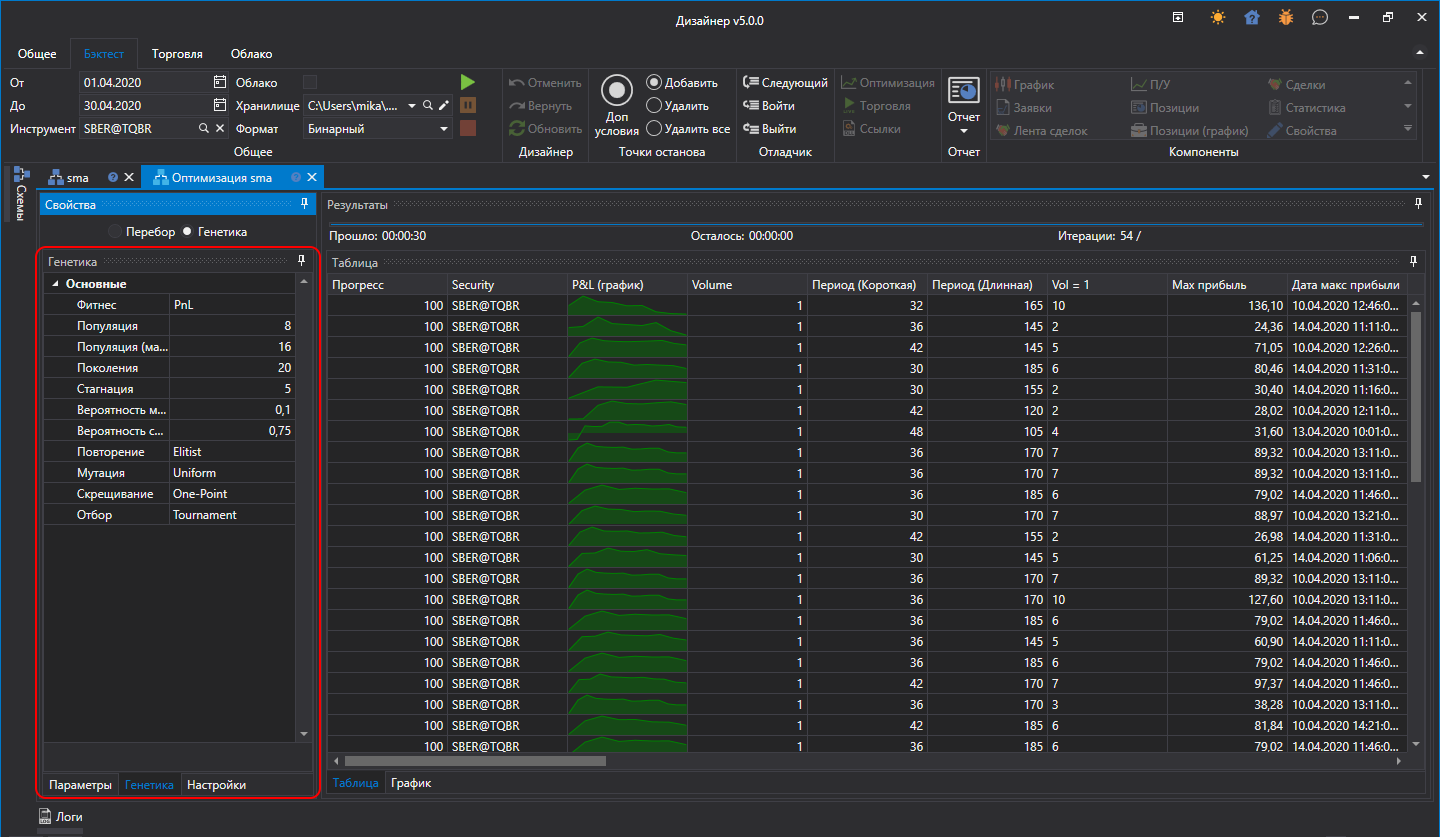The height and width of the screenshot is (837, 1440).
Task: Click the table's horizontal scrollbar thumb
Action: tap(474, 761)
